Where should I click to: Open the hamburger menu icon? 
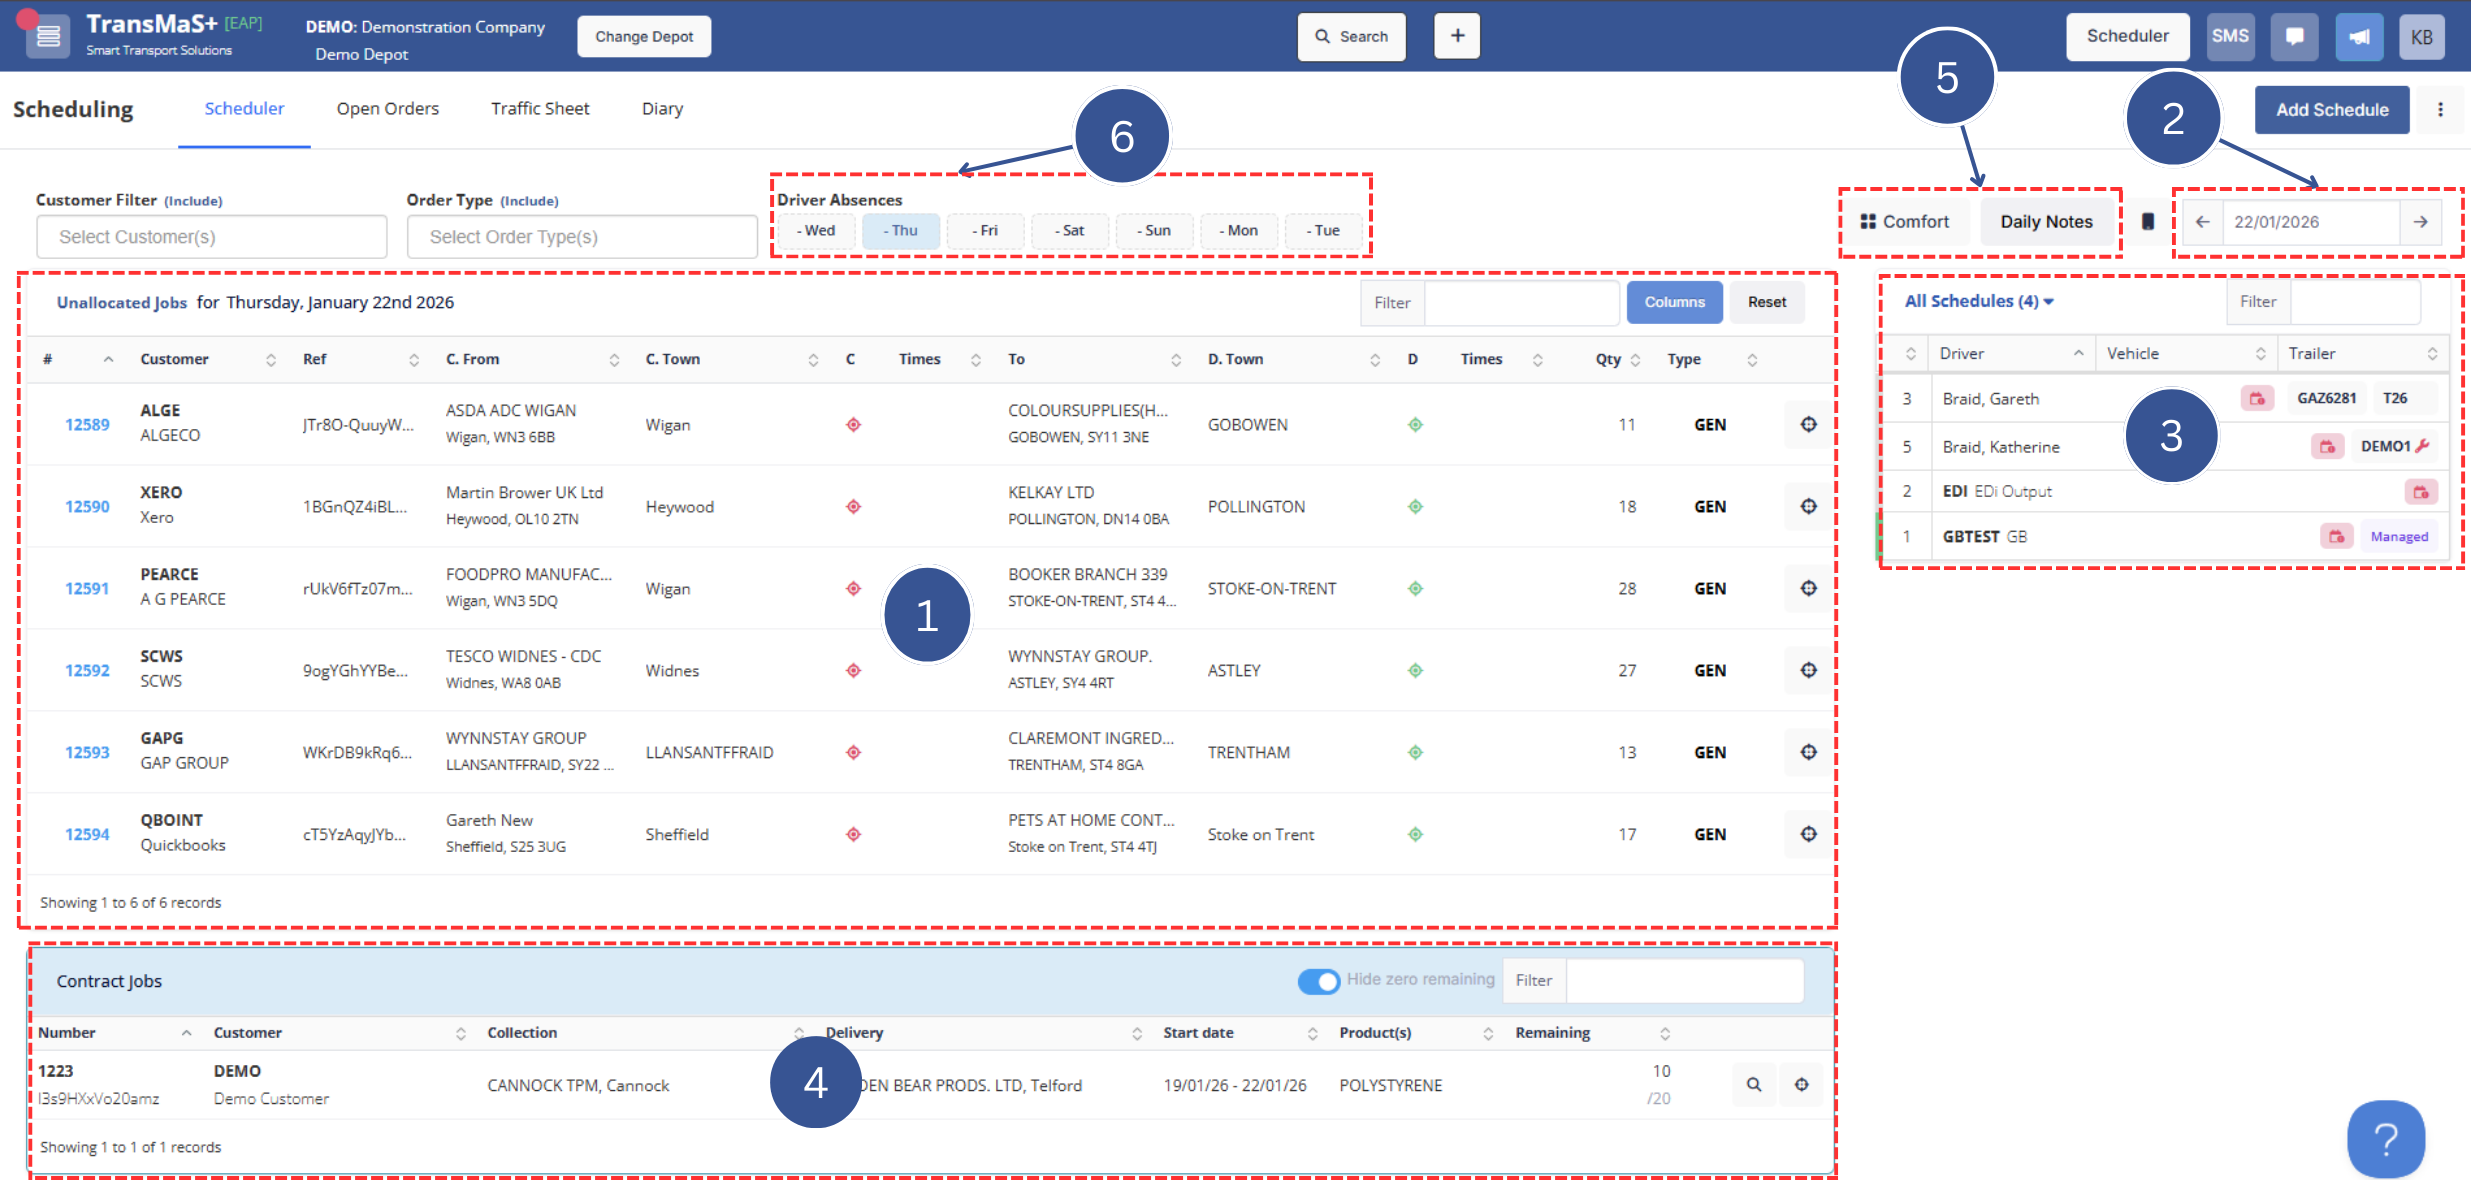[48, 37]
